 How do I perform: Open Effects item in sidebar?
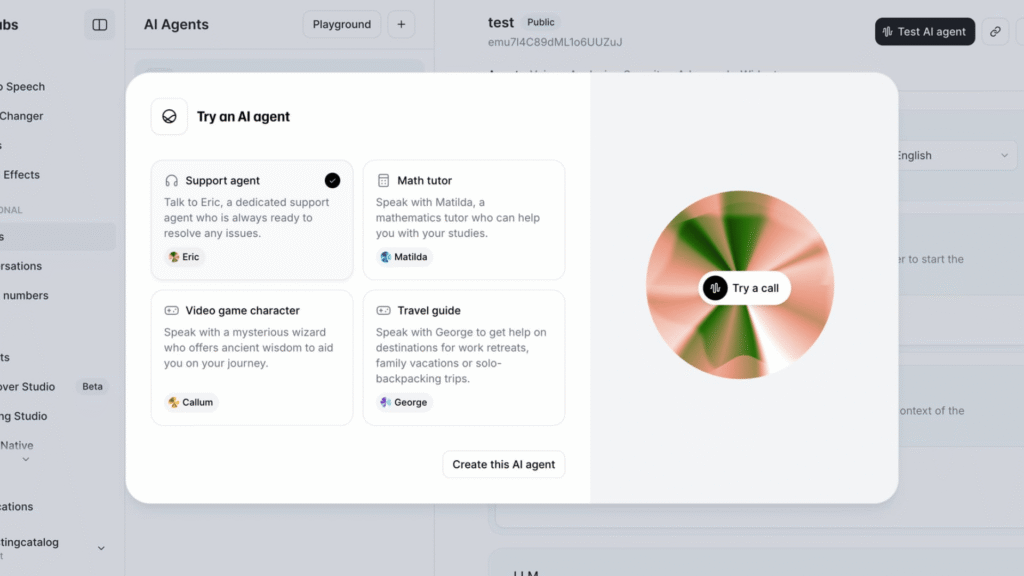[21, 174]
